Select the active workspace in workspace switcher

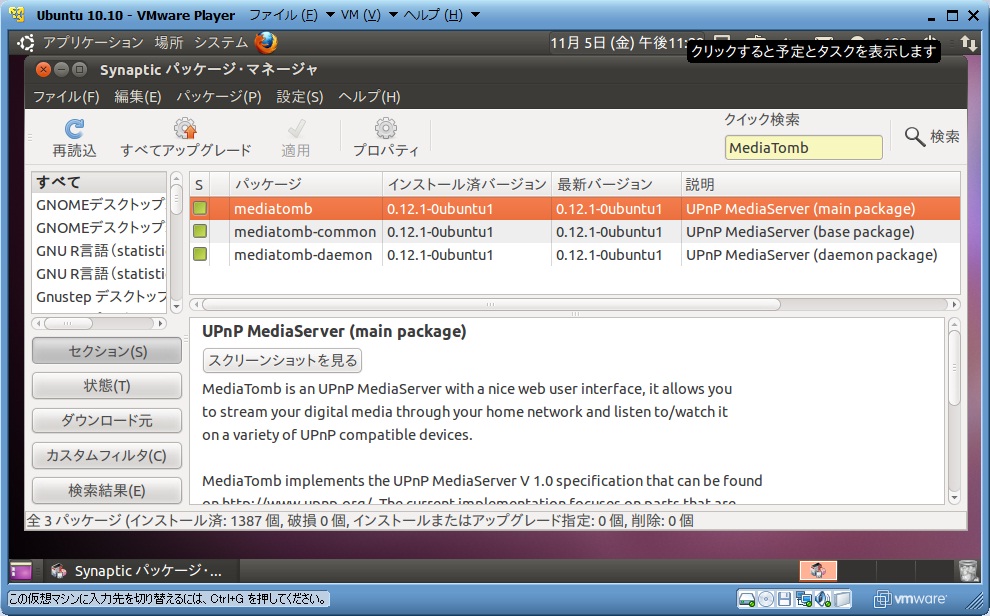tap(818, 571)
